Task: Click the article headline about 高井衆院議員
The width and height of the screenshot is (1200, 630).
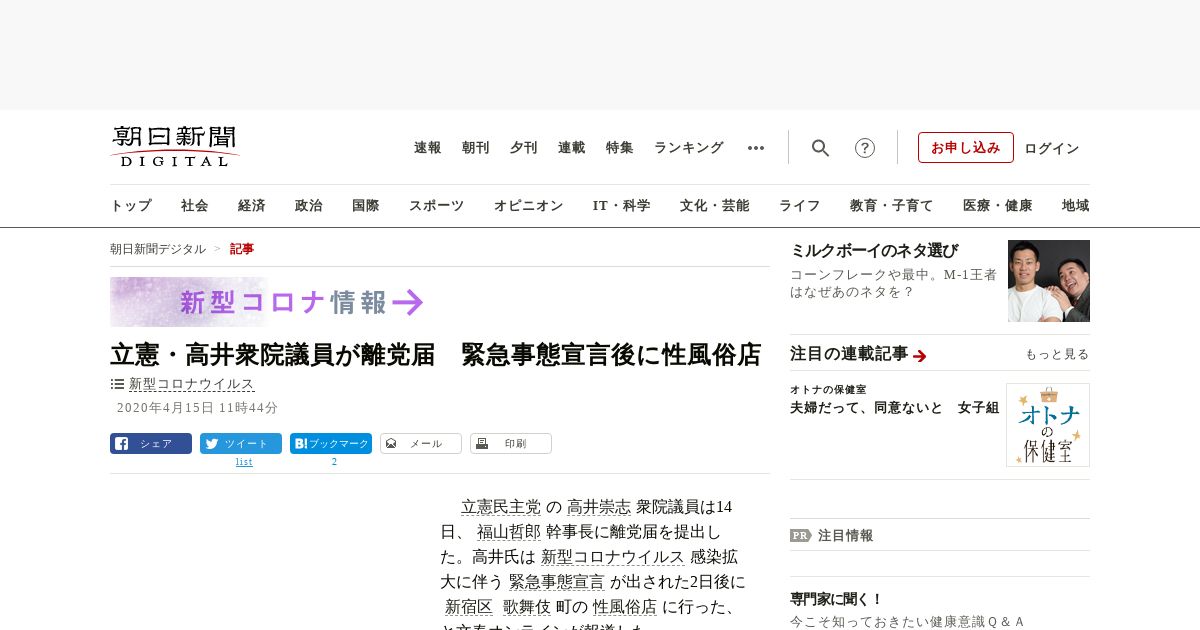Action: coord(436,355)
